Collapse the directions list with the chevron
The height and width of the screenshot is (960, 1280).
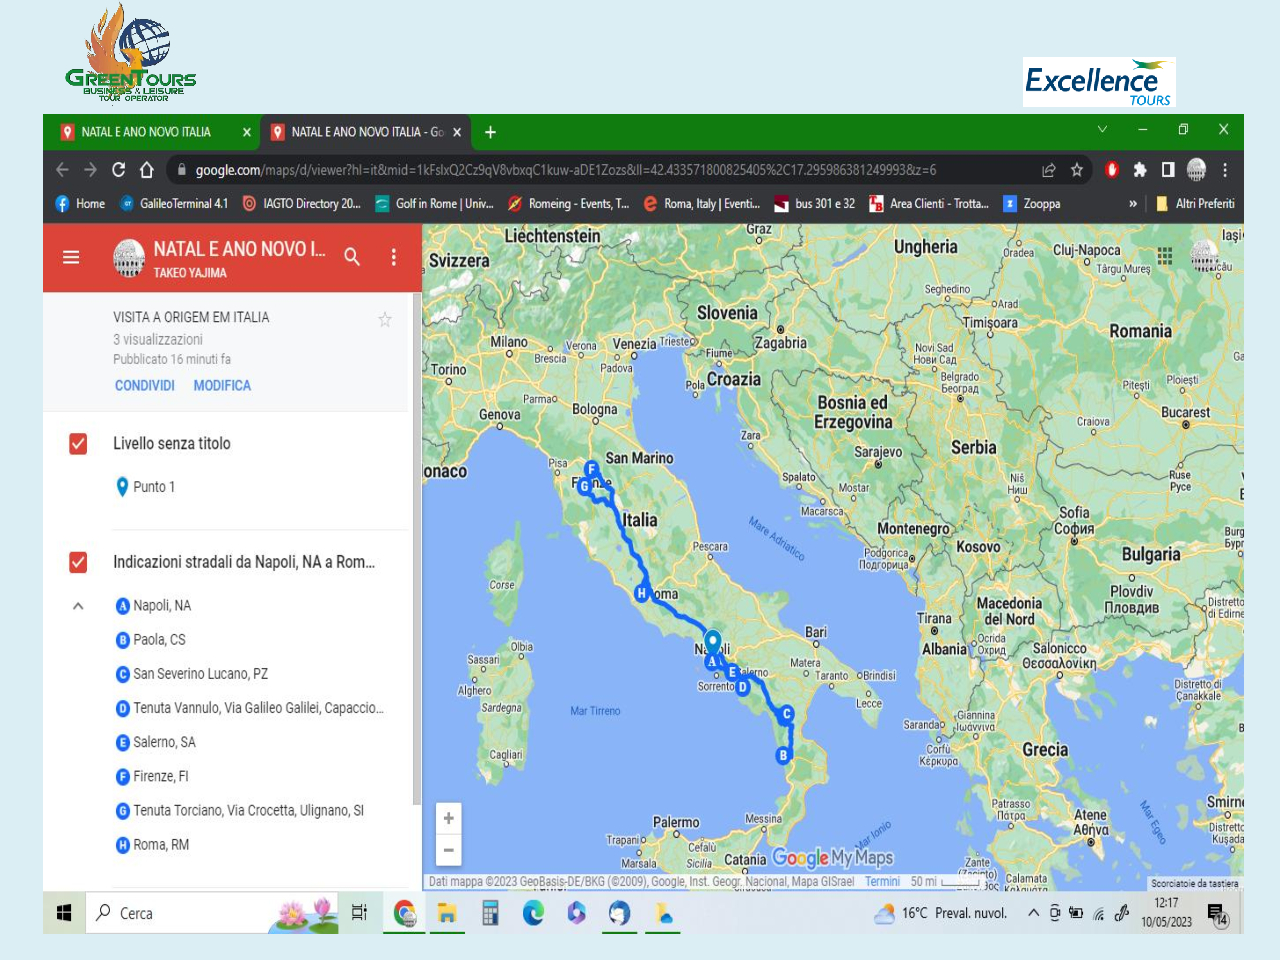click(78, 606)
